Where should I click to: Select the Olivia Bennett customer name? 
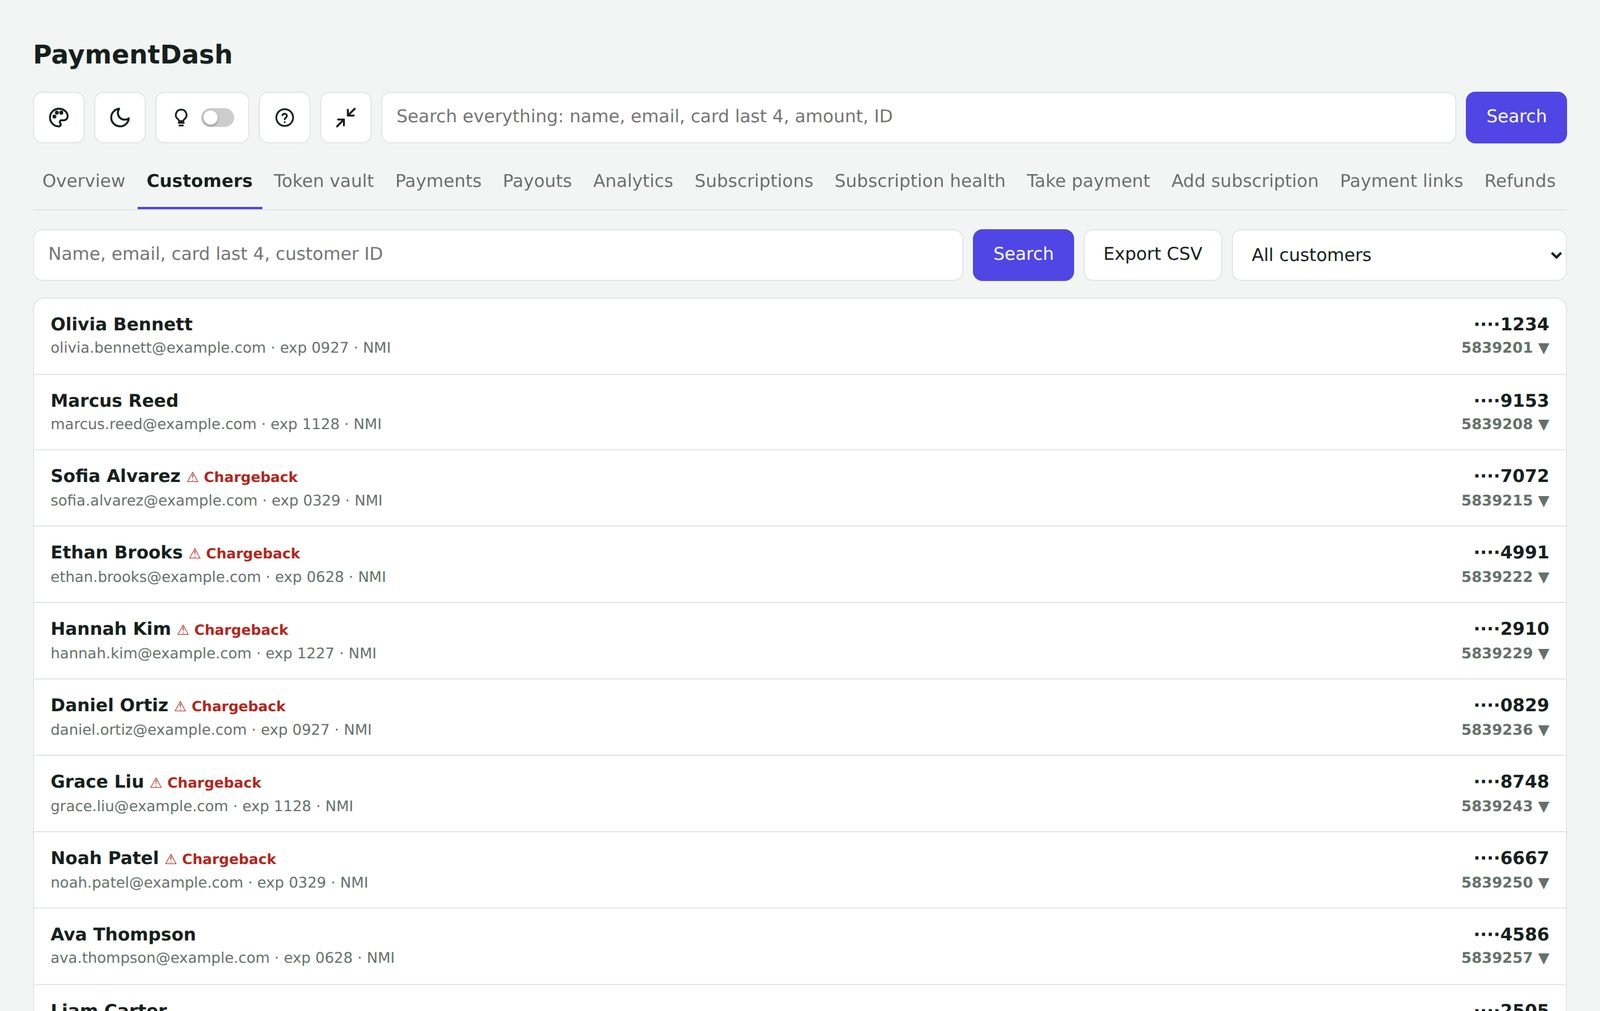pyautogui.click(x=121, y=324)
